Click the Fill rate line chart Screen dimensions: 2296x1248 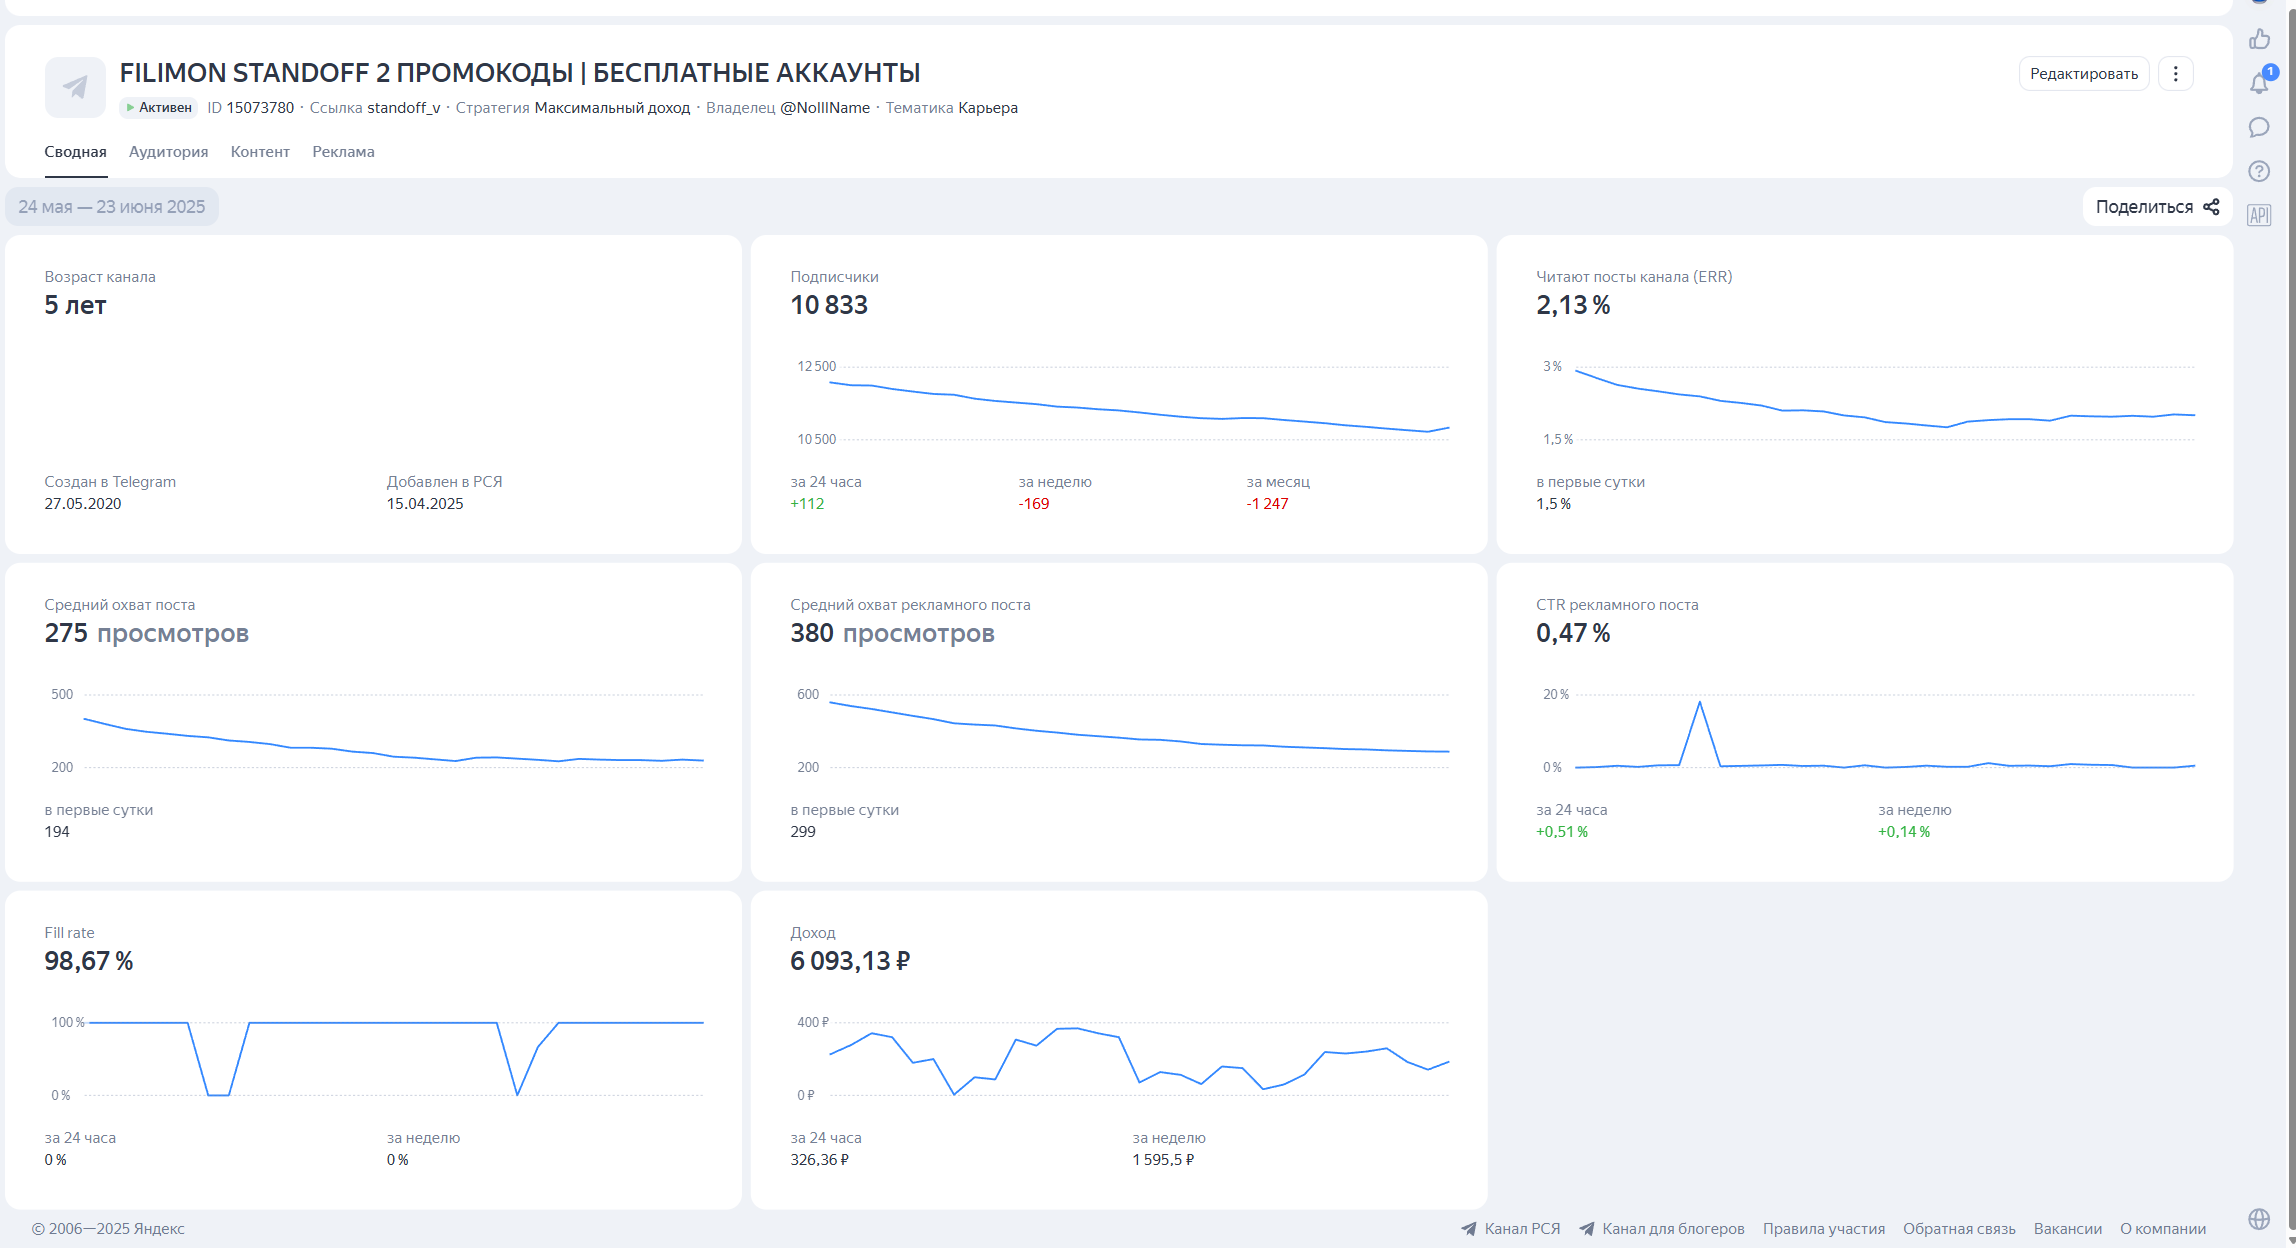click(x=396, y=1059)
